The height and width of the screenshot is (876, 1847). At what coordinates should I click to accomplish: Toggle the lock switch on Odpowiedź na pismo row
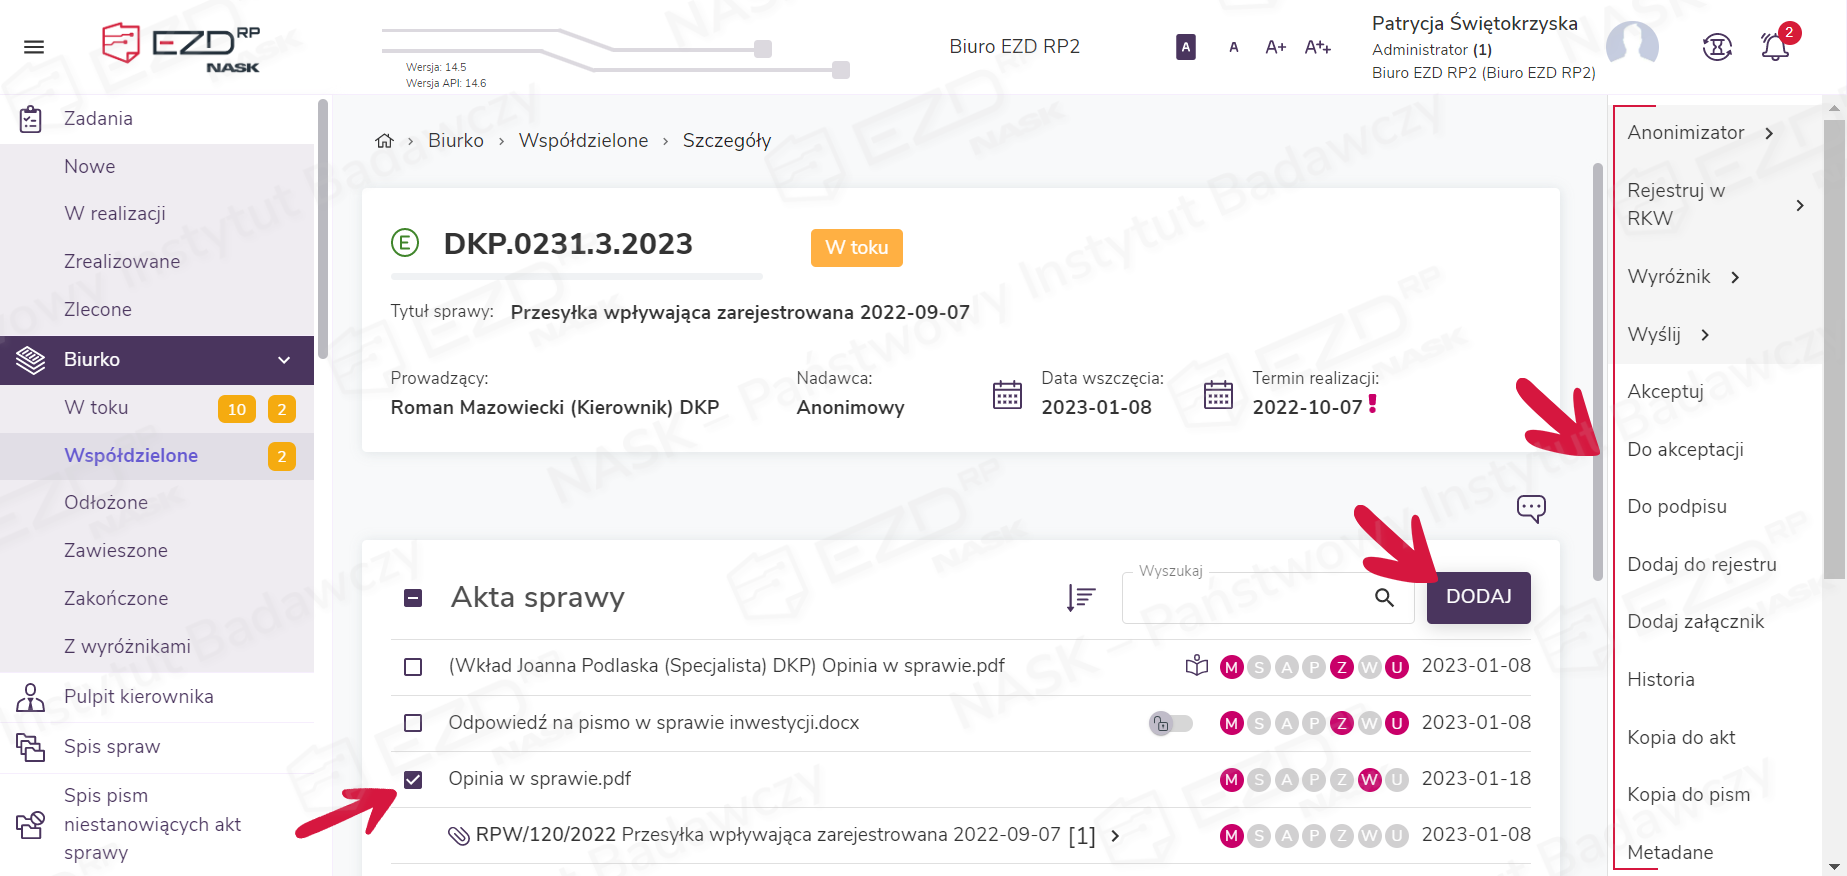(x=1170, y=723)
